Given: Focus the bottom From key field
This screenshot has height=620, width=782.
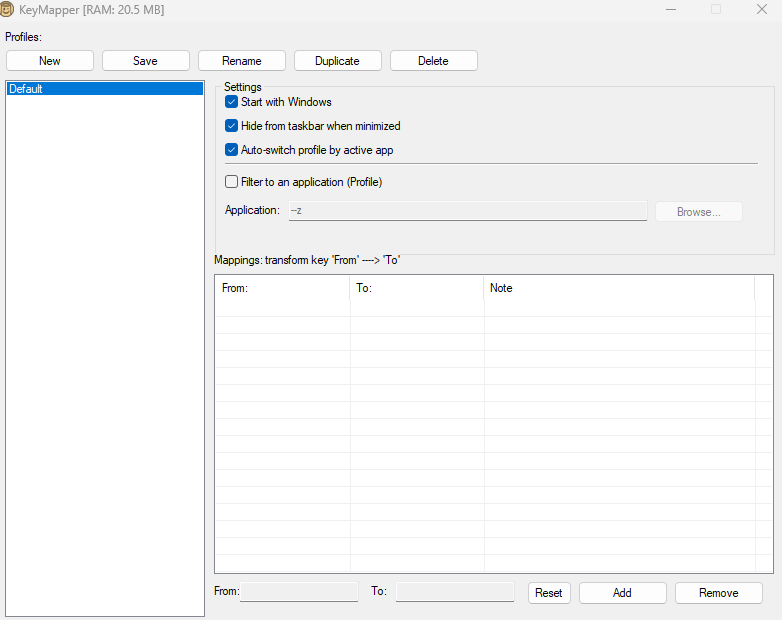Looking at the screenshot, I should [299, 592].
